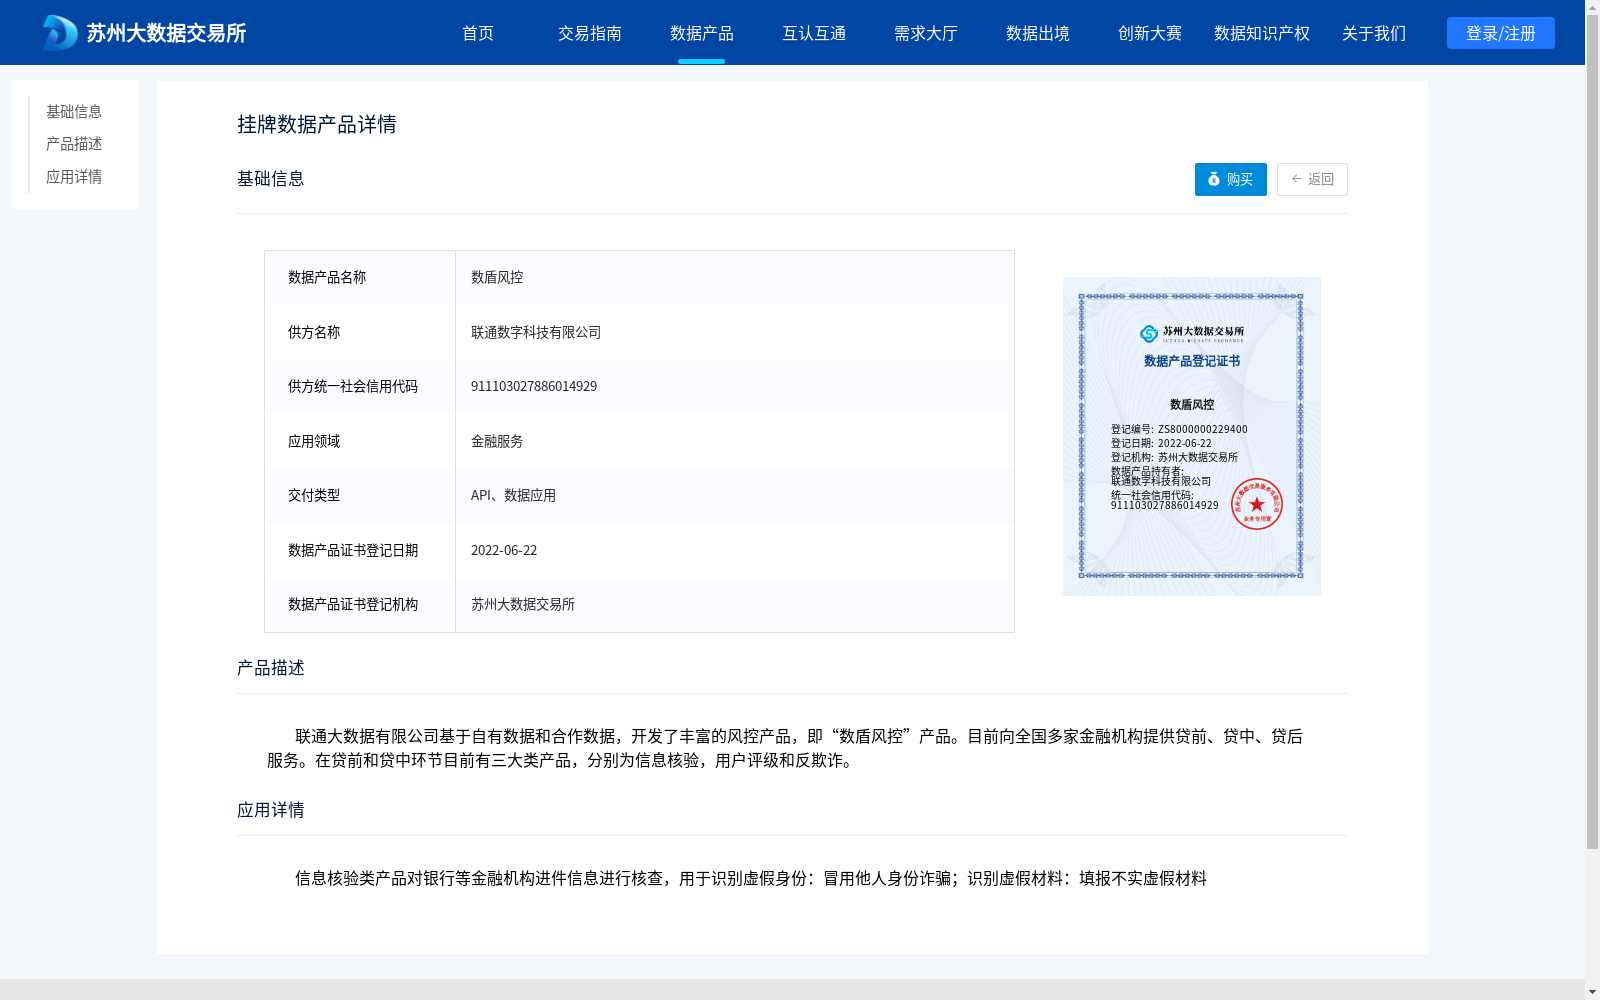Click the 联通数字科技有限公司 supplier cell
The height and width of the screenshot is (1000, 1600).
click(x=734, y=332)
